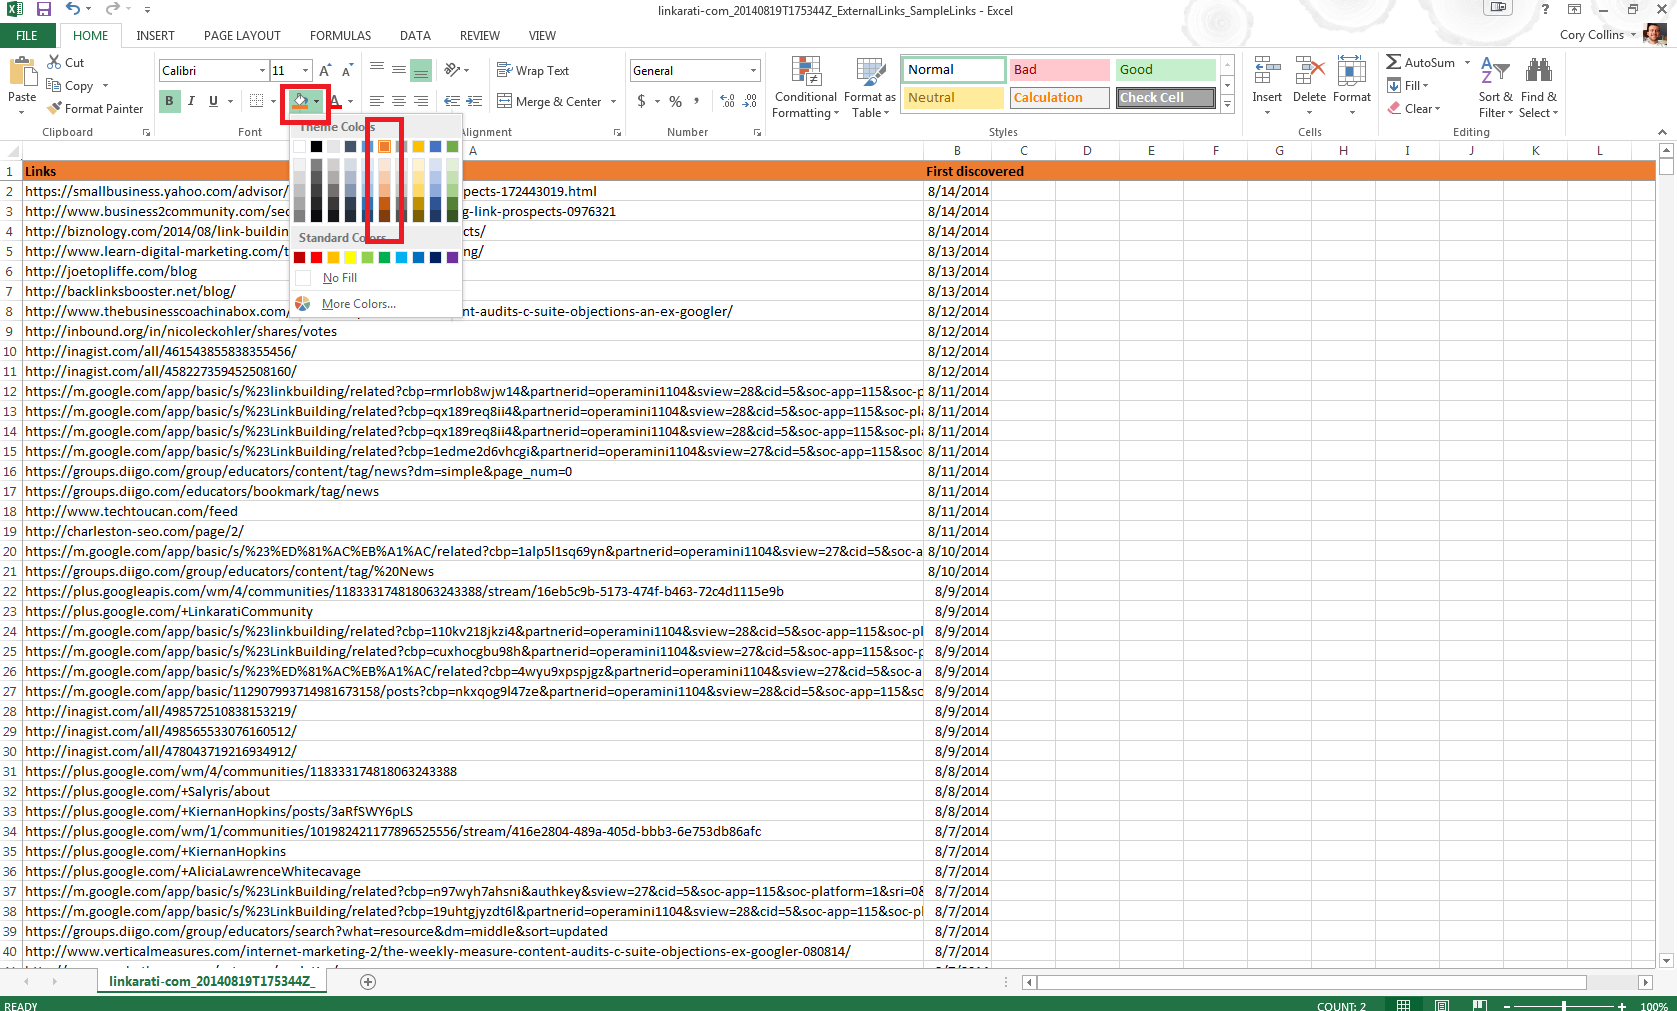This screenshot has width=1677, height=1011.
Task: Toggle italic formatting
Action: pos(190,101)
